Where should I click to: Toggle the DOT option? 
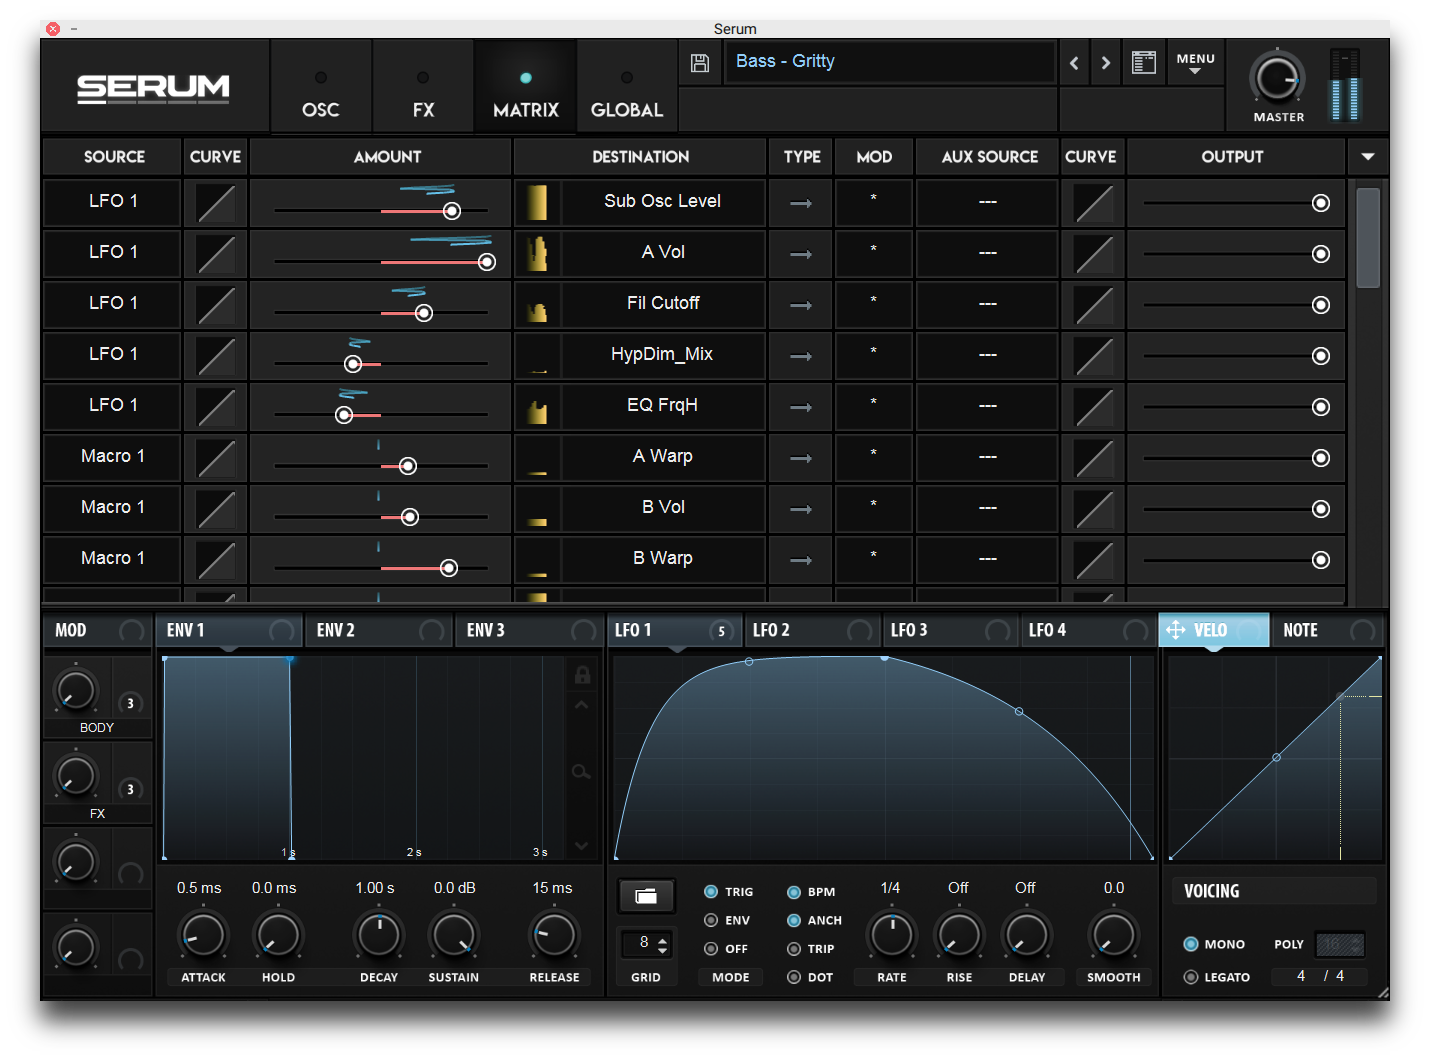(x=794, y=977)
